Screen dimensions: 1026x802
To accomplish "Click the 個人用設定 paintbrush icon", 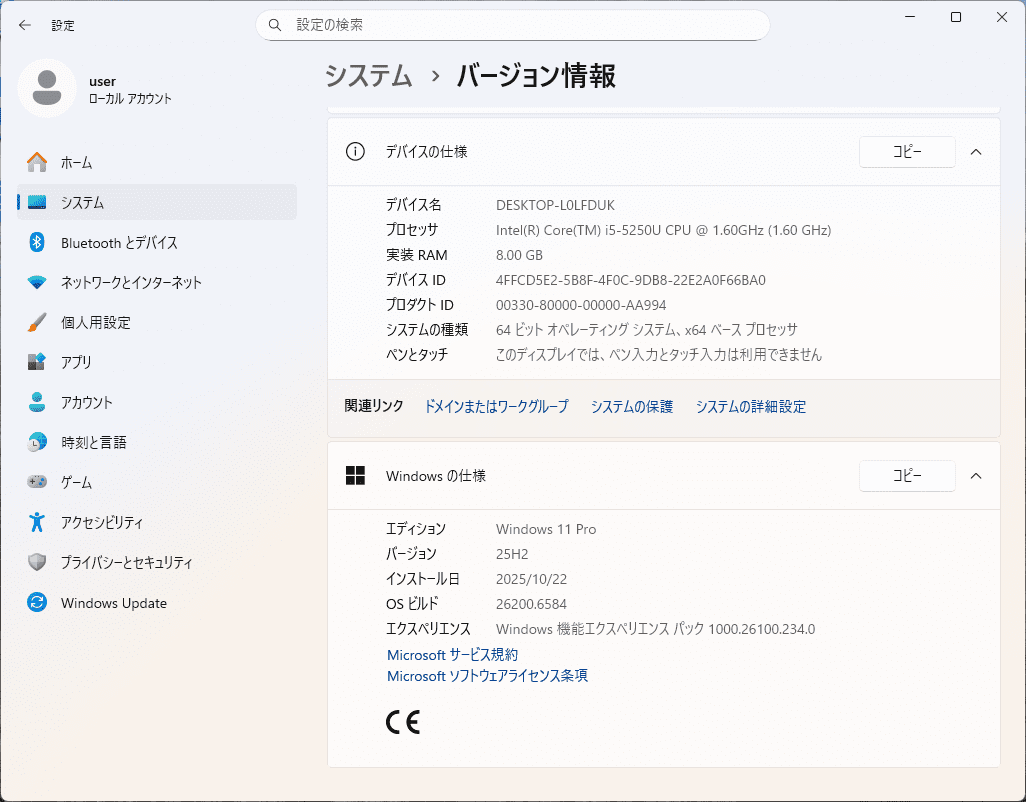I will click(37, 323).
